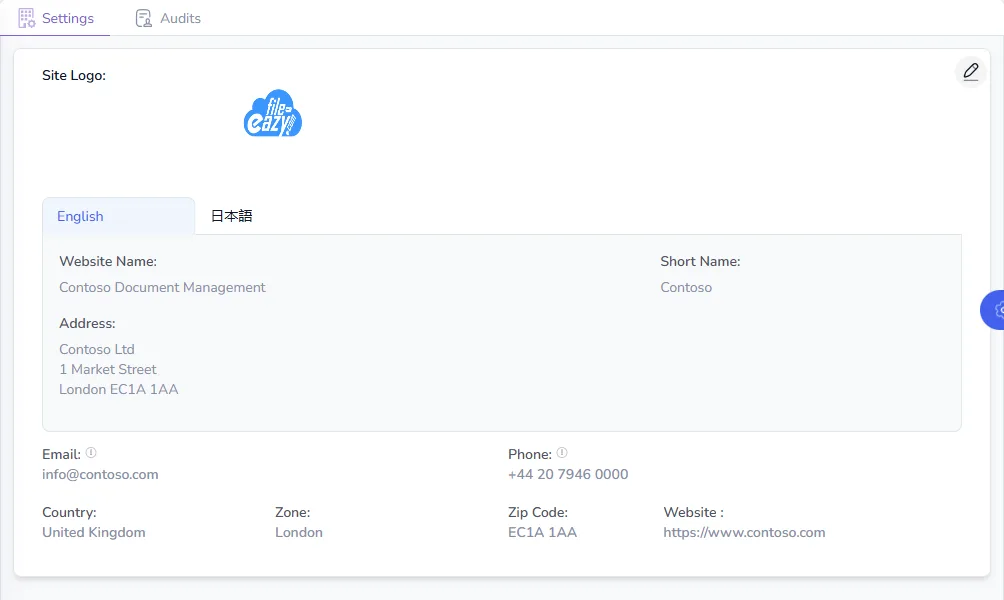
Task: Click the address line Contoso Ltd
Action: point(97,350)
